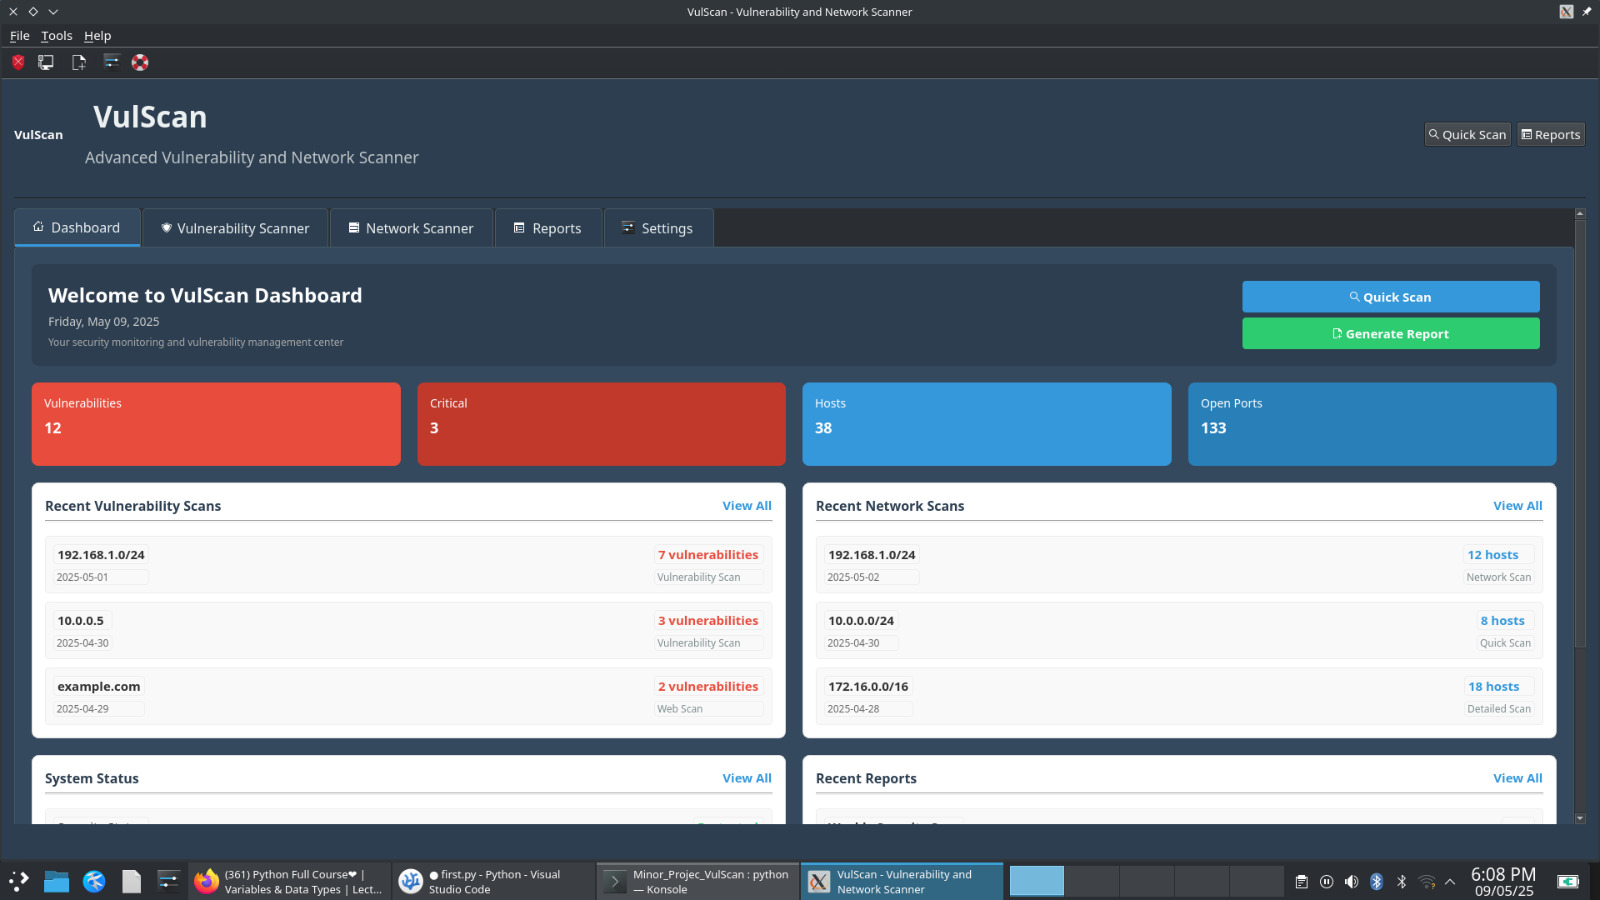Click the red Critical vulnerabilities count card
This screenshot has width=1600, height=900.
point(601,424)
